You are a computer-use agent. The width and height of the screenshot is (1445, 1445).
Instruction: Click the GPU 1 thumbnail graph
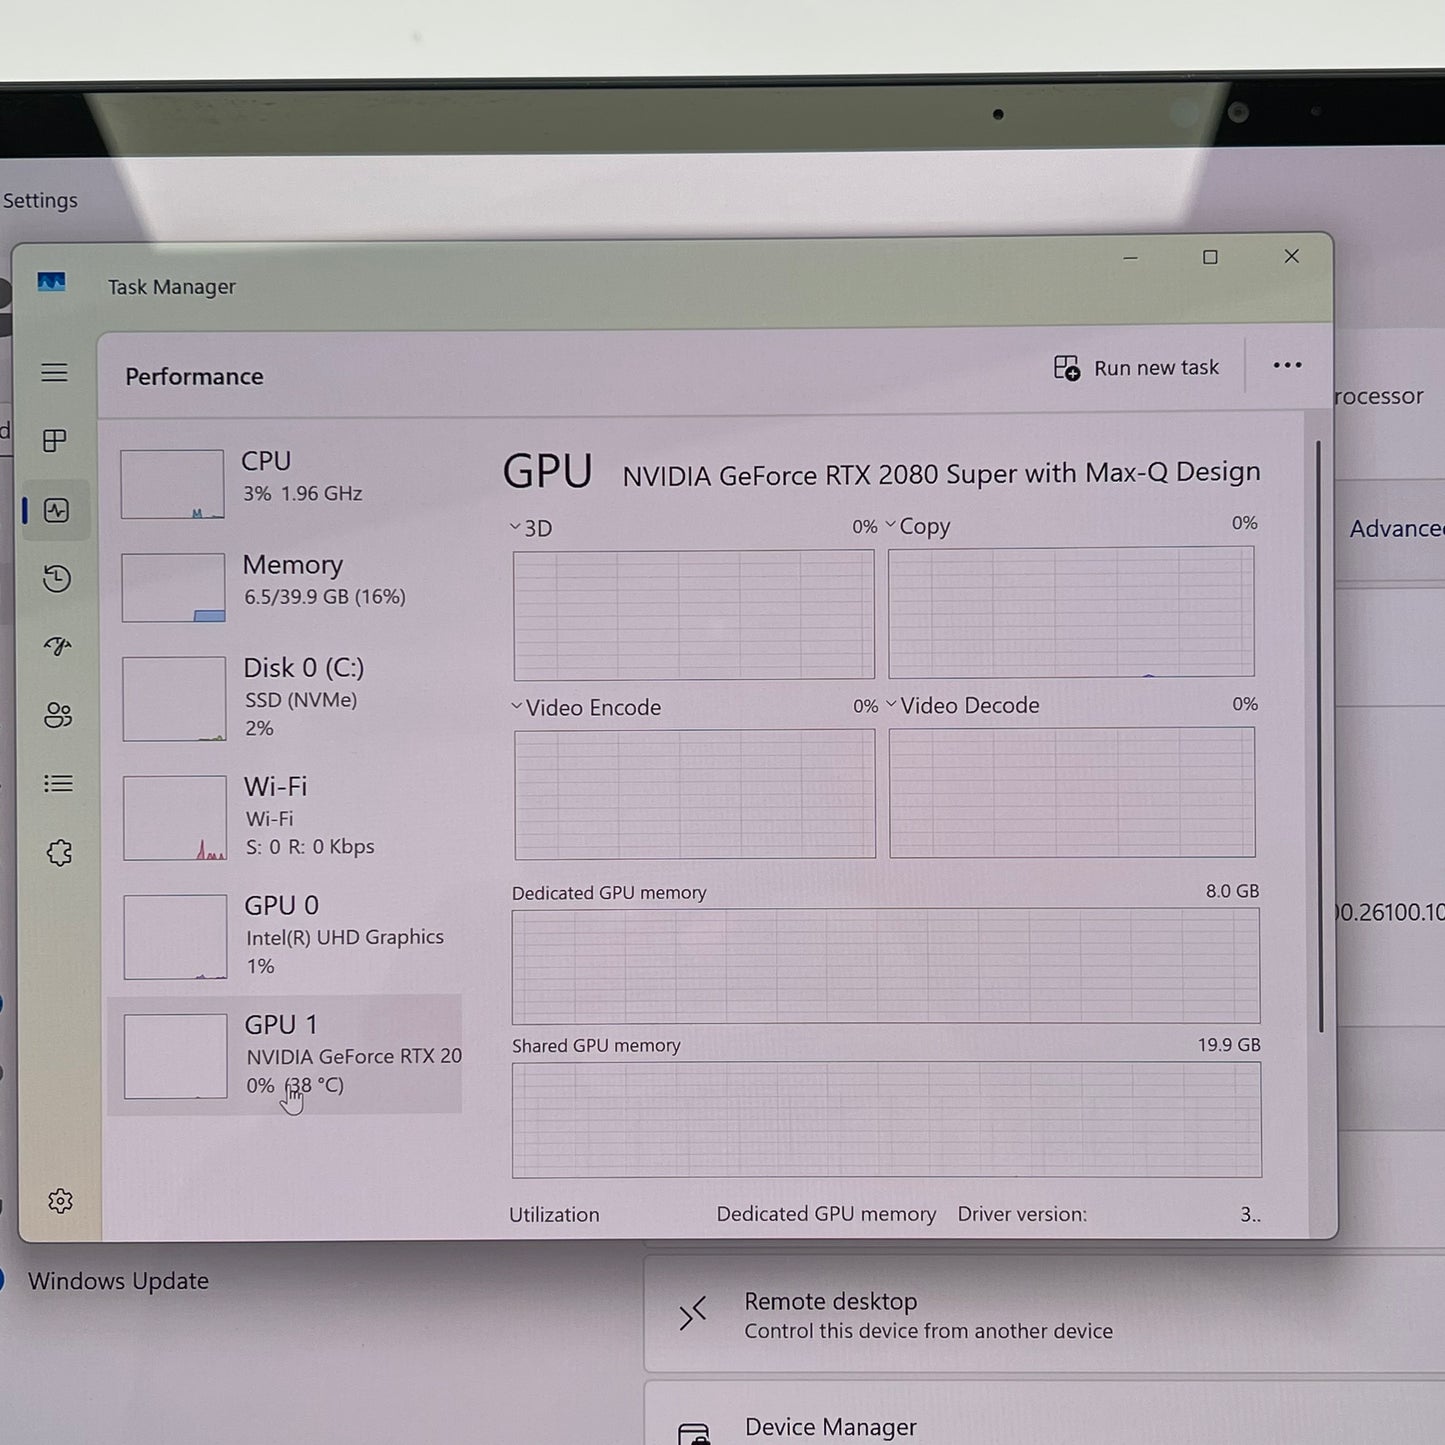176,1056
